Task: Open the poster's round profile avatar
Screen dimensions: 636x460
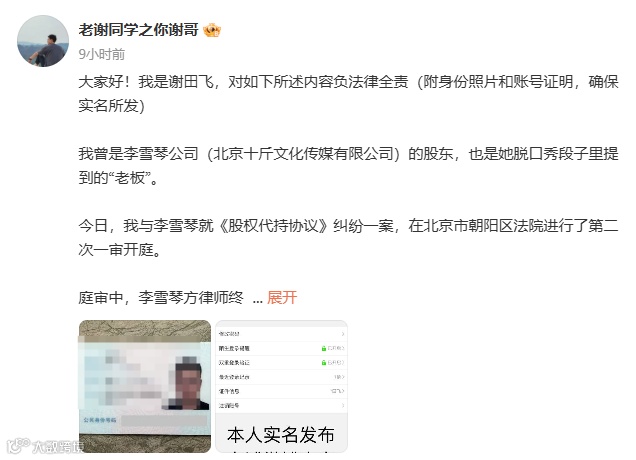Action: tap(43, 41)
